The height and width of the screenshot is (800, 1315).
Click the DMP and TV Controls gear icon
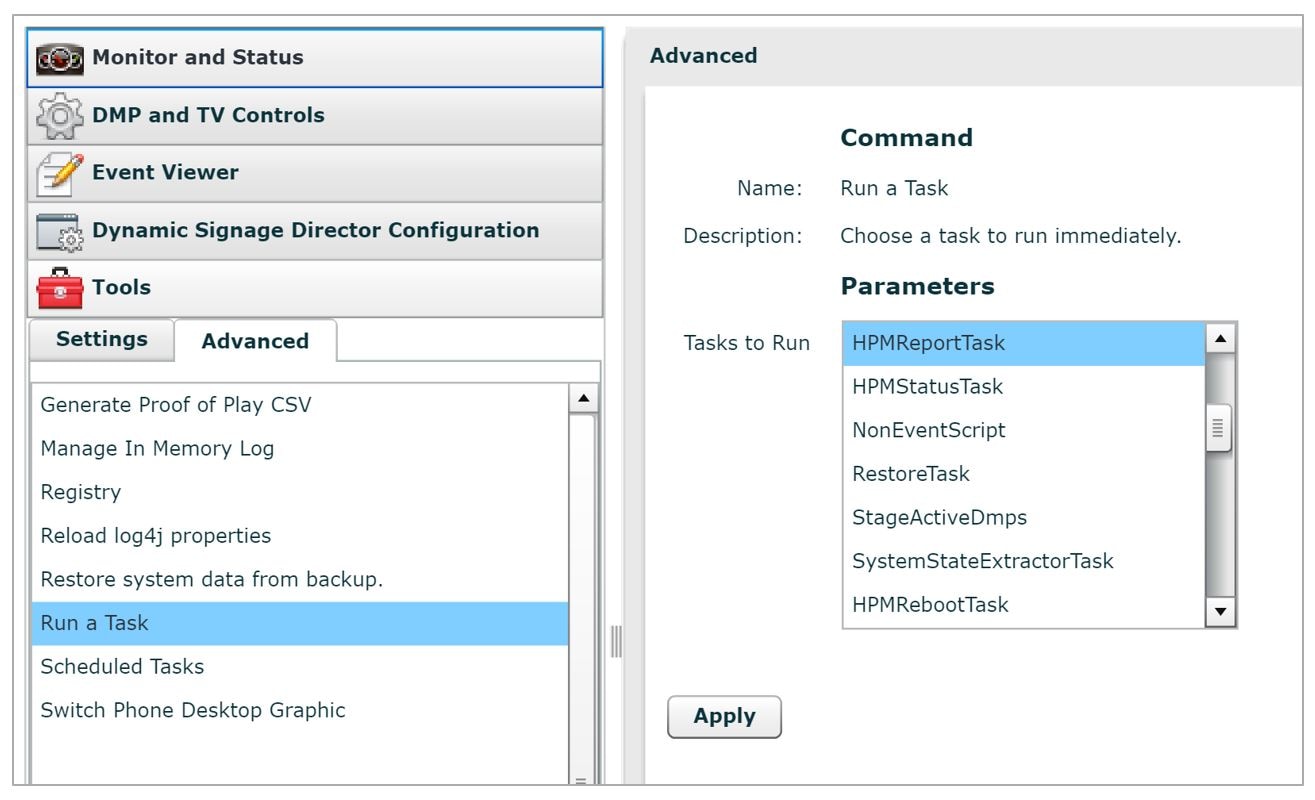pyautogui.click(x=60, y=116)
